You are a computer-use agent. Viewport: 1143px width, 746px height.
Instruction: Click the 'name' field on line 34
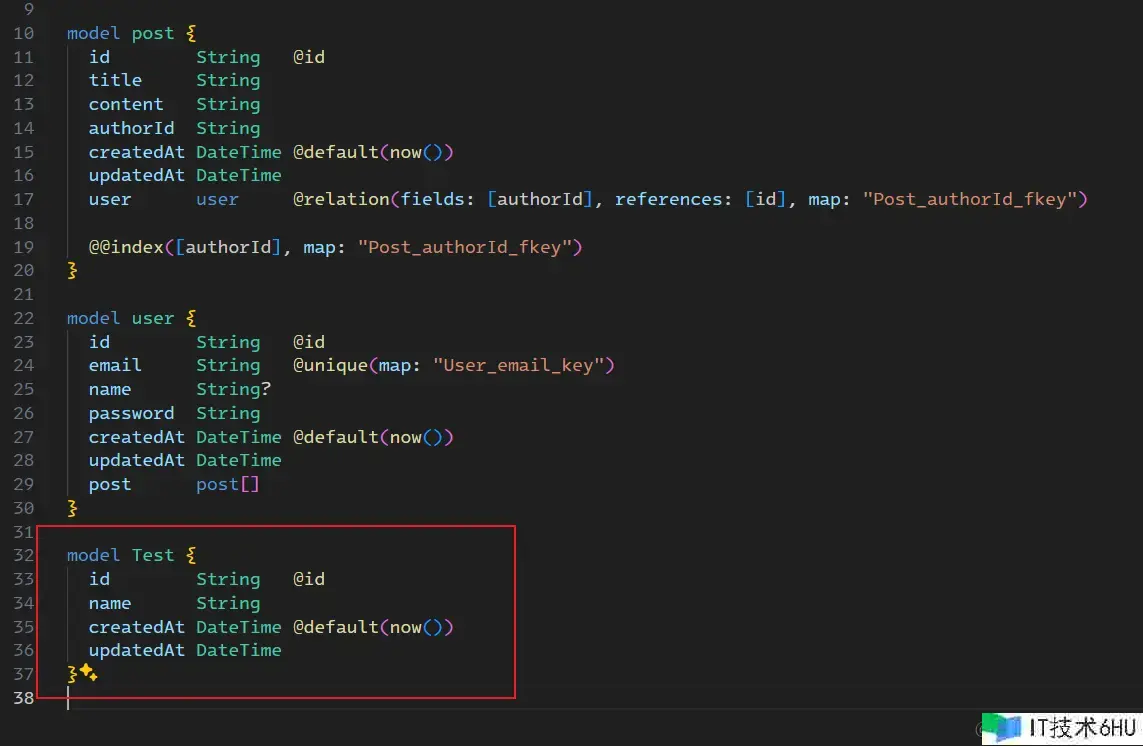pos(110,604)
